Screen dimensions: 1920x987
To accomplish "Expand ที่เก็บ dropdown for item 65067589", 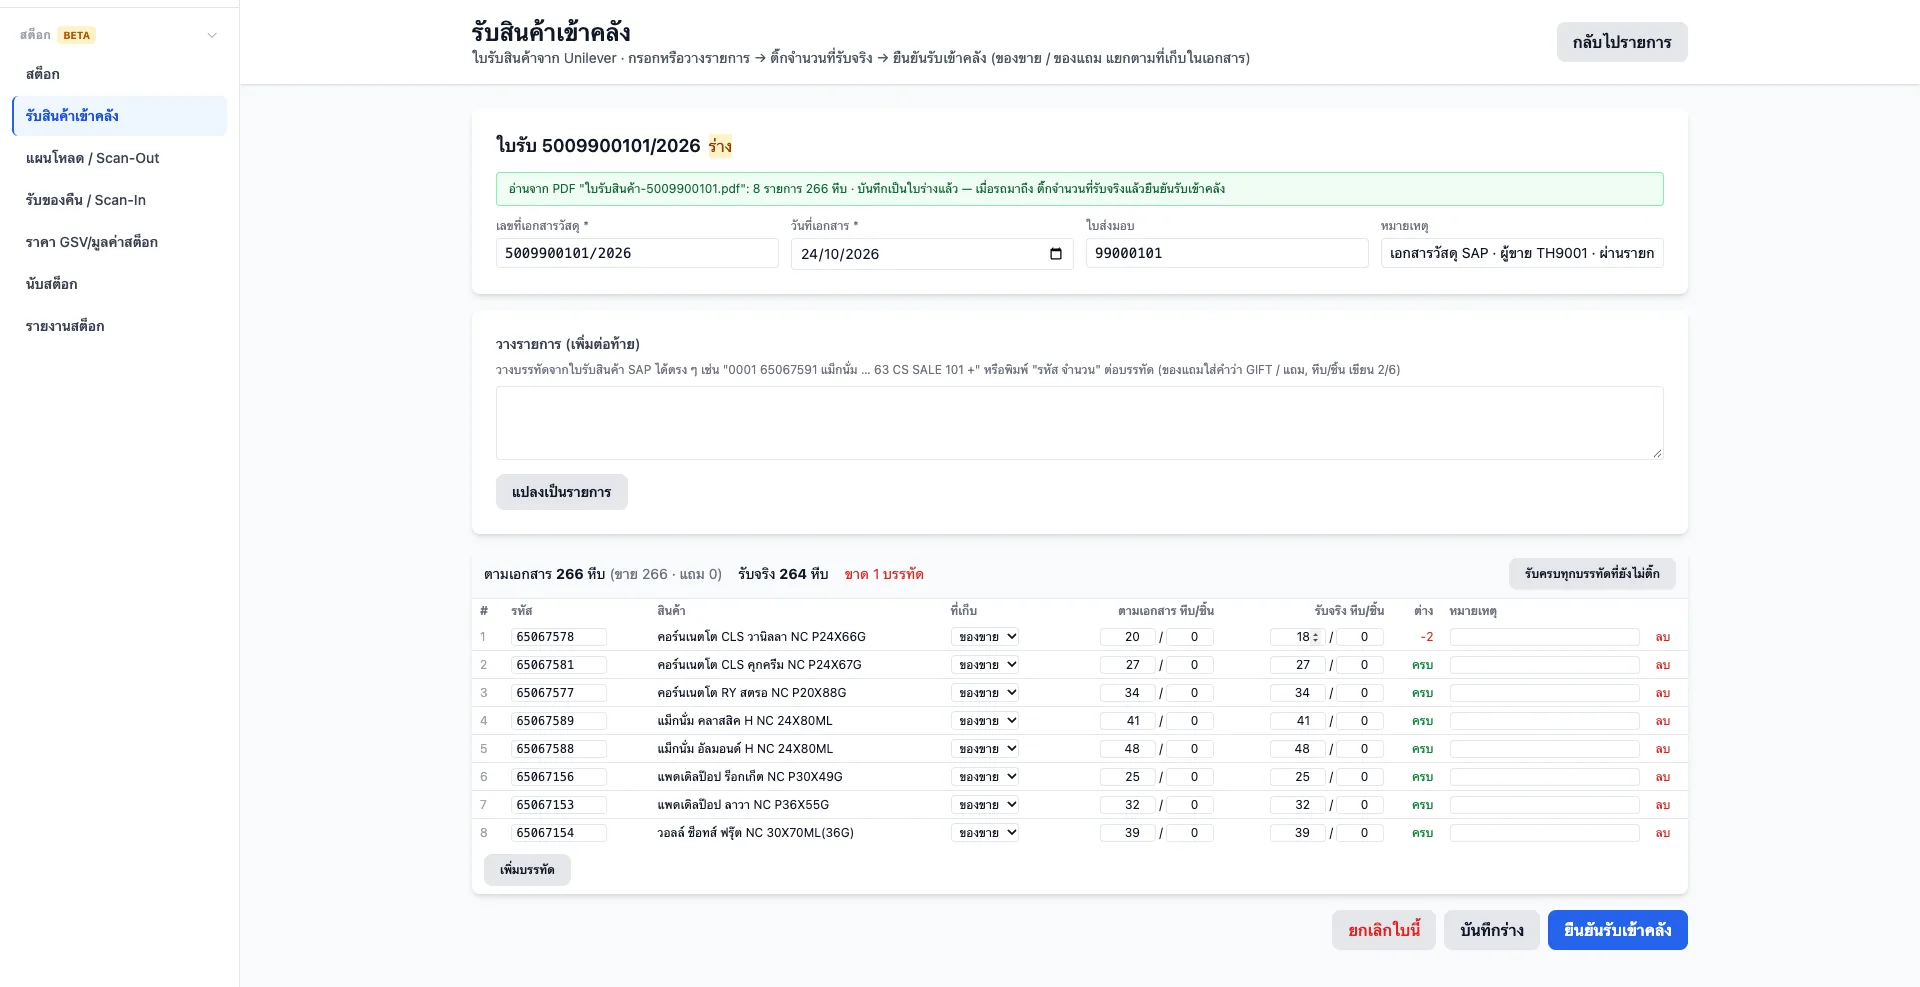I will pos(985,721).
